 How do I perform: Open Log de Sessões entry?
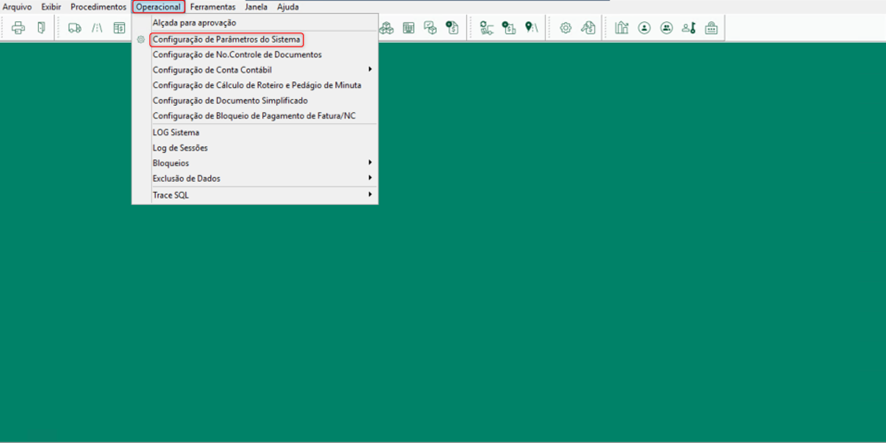pyautogui.click(x=255, y=147)
